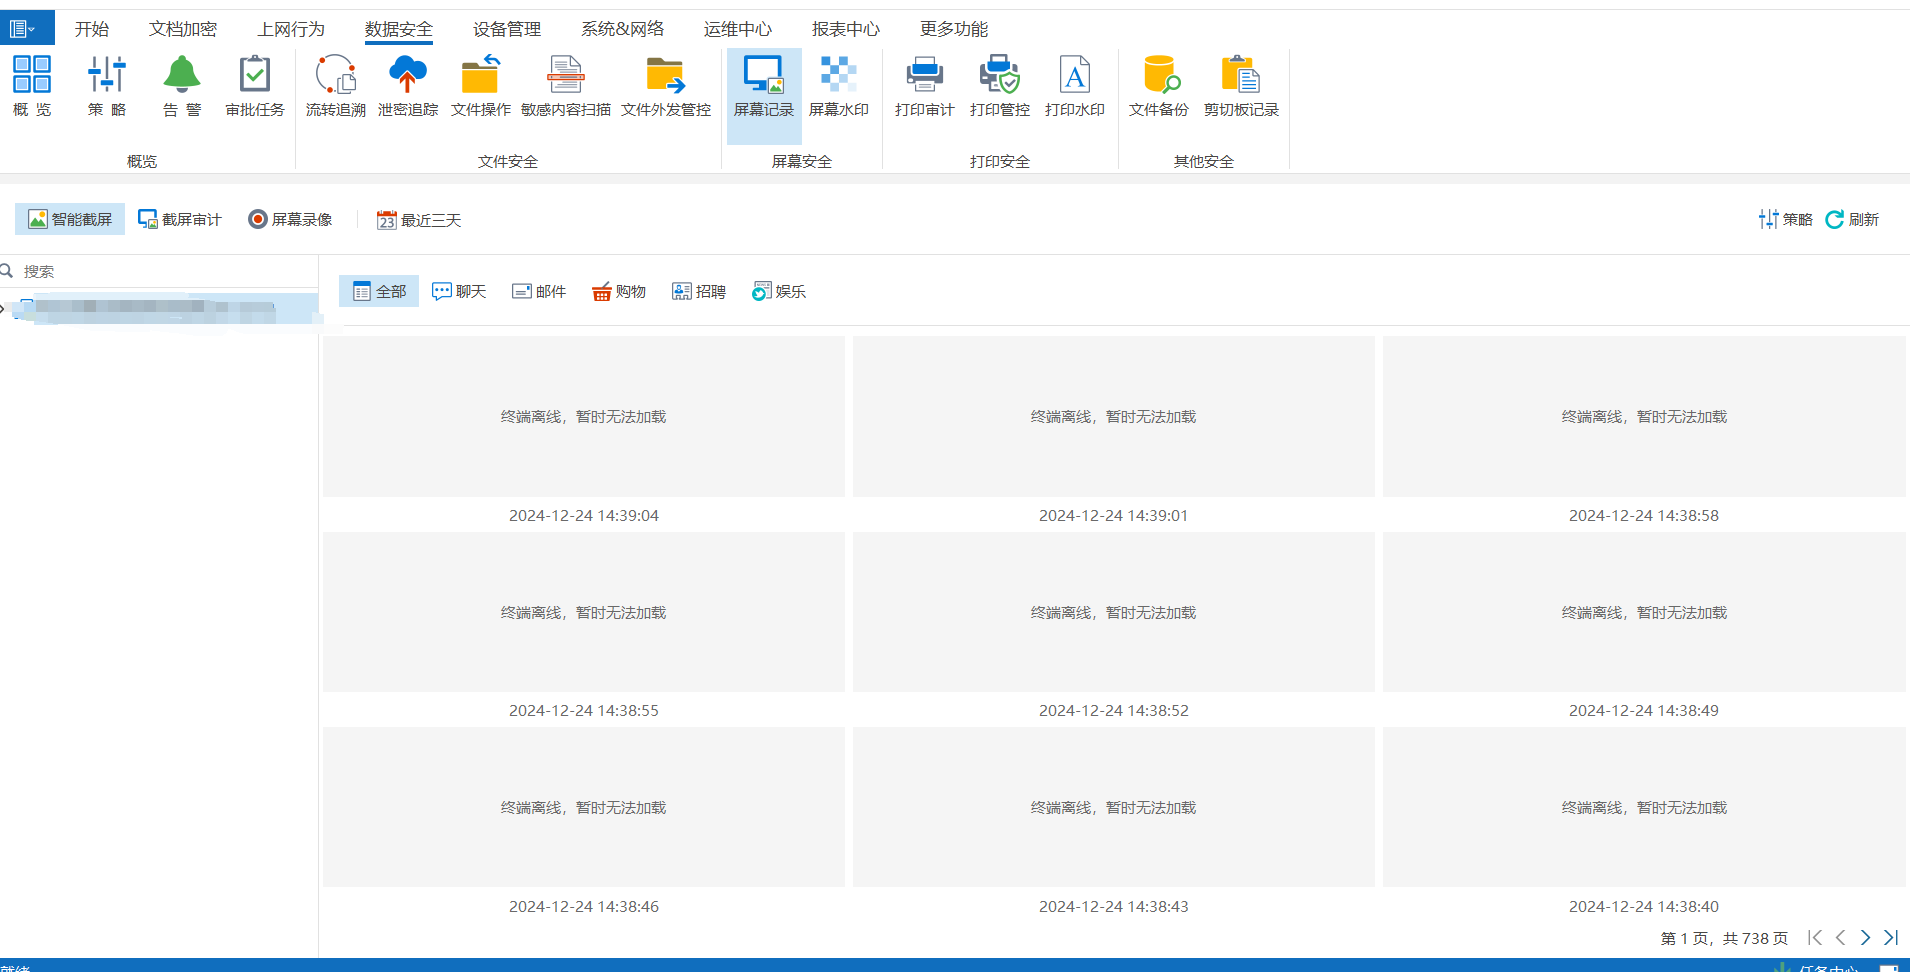Open 打印审计 print audit

point(924,86)
